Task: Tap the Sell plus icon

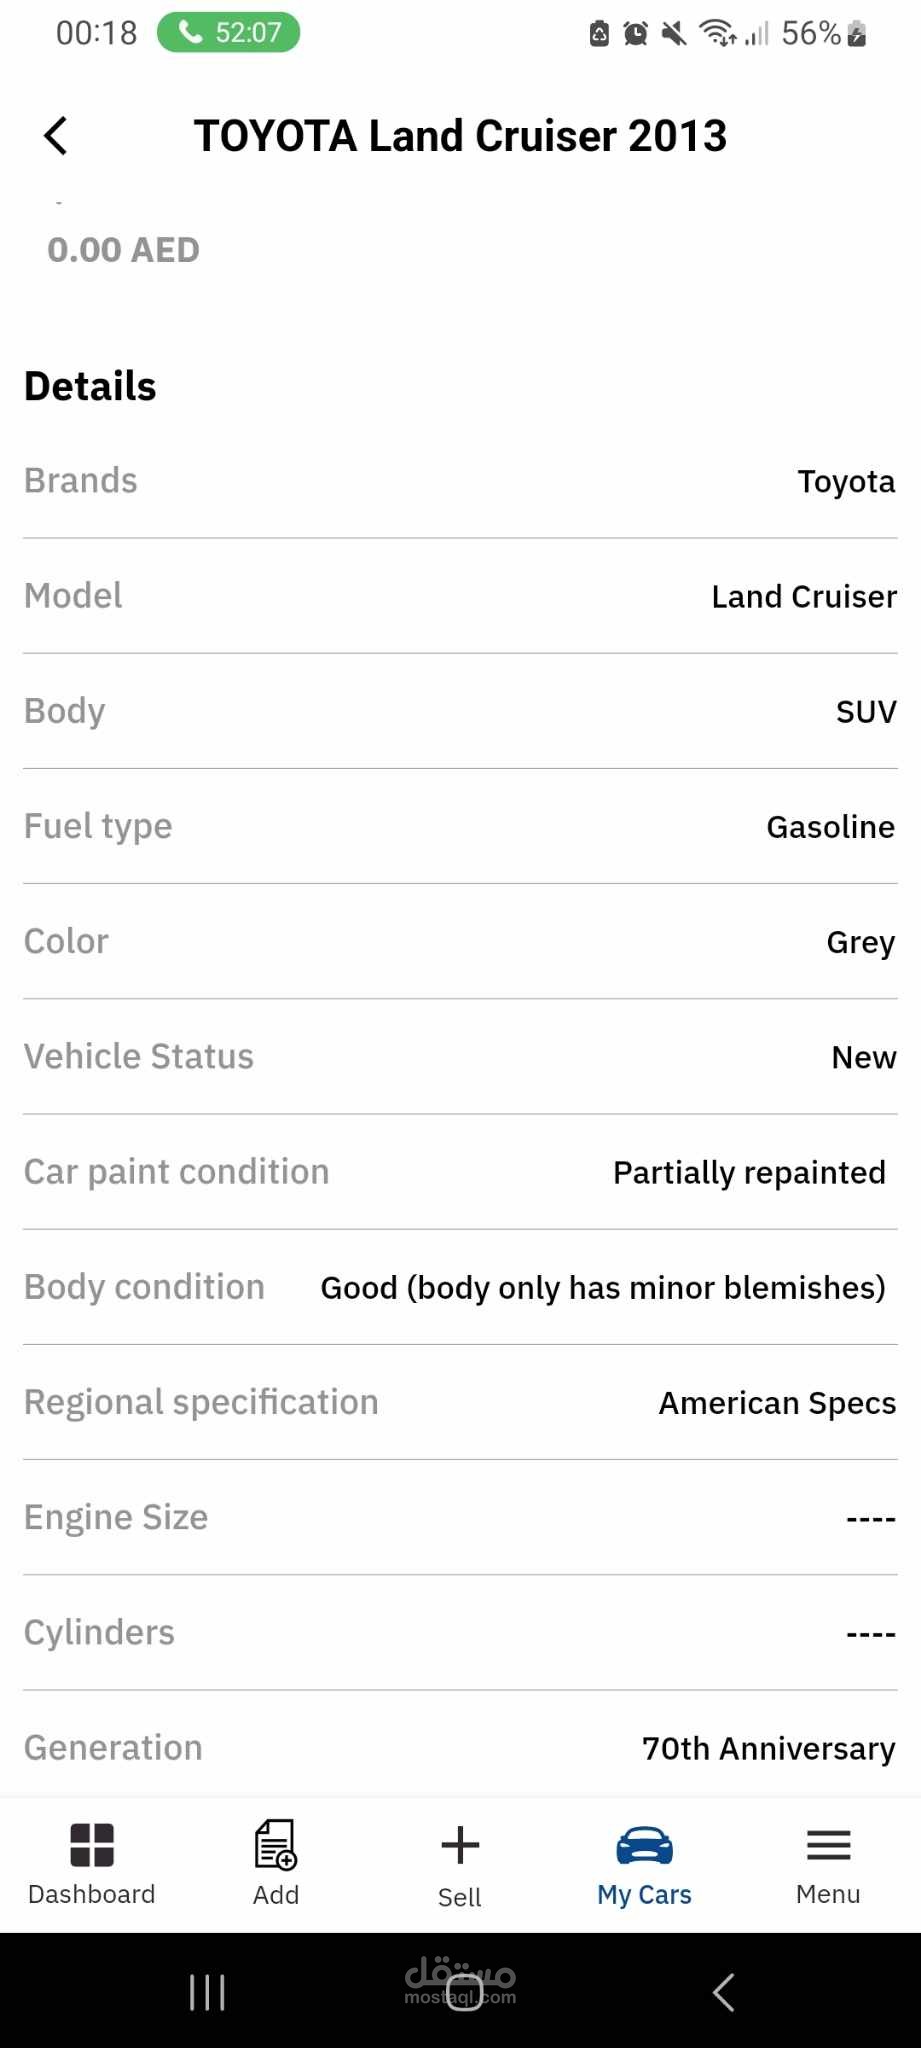Action: coord(460,1845)
